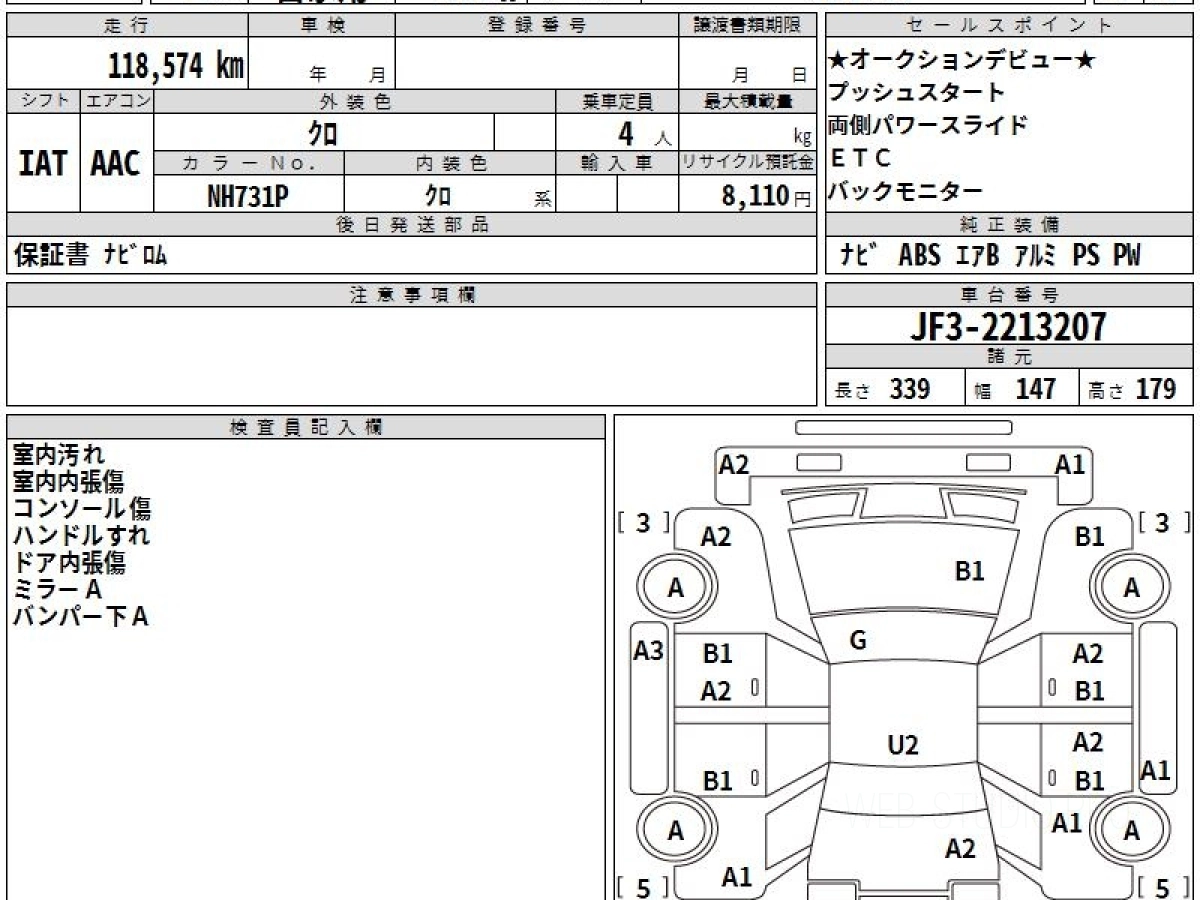1200x900 pixels.
Task: Click the 車検 header cell
Action: (x=321, y=26)
